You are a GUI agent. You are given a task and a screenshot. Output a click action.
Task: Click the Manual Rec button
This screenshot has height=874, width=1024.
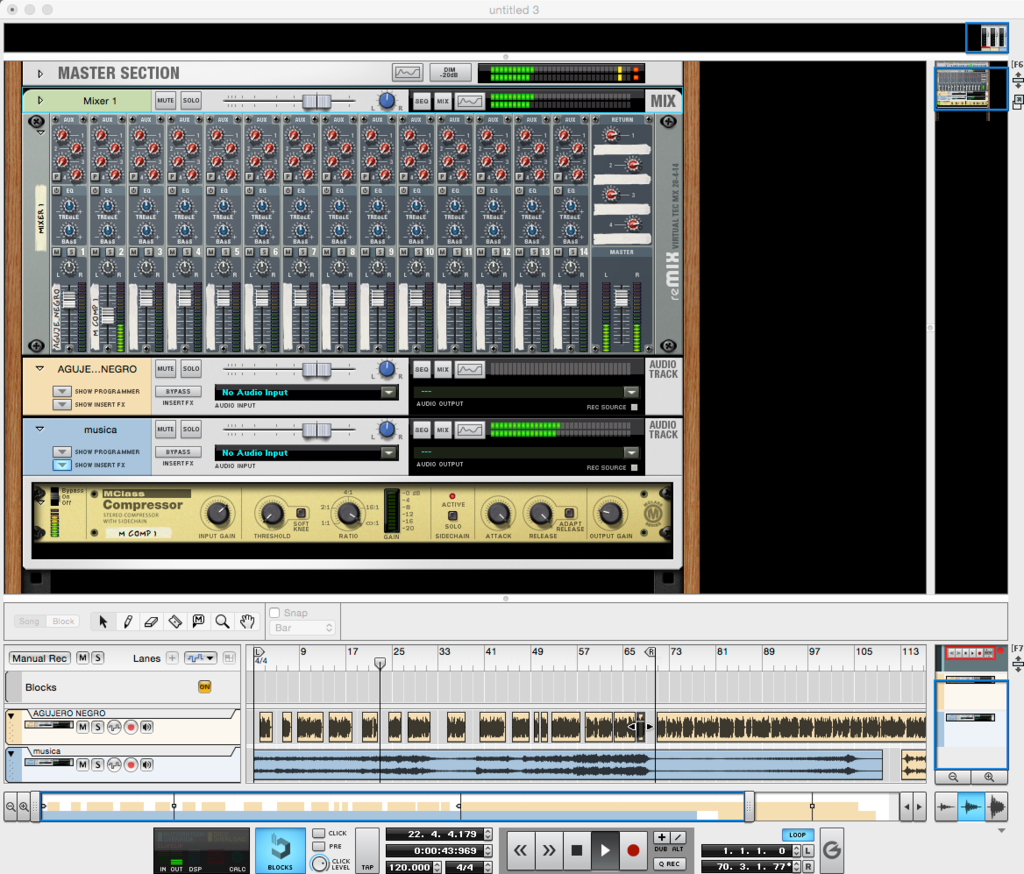pyautogui.click(x=39, y=658)
